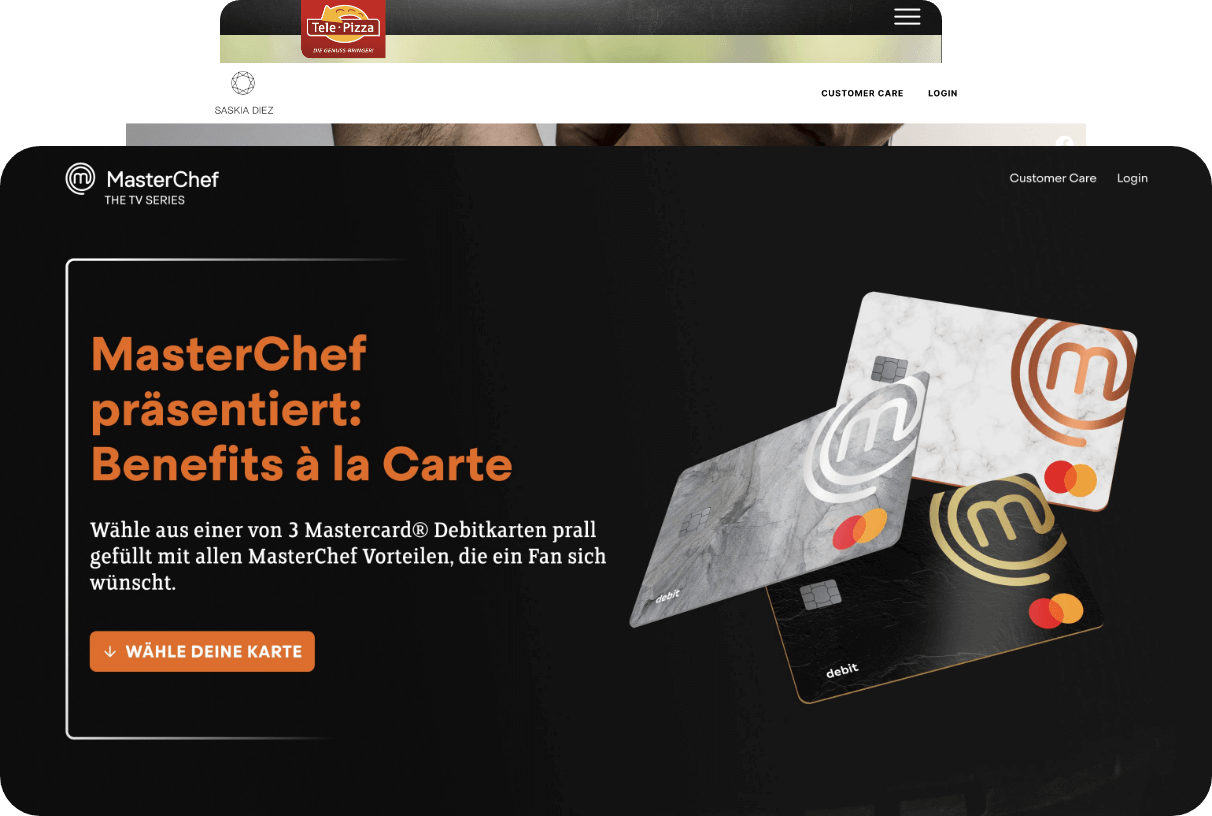
Task: Select the chip on the black debit card
Action: [x=820, y=596]
